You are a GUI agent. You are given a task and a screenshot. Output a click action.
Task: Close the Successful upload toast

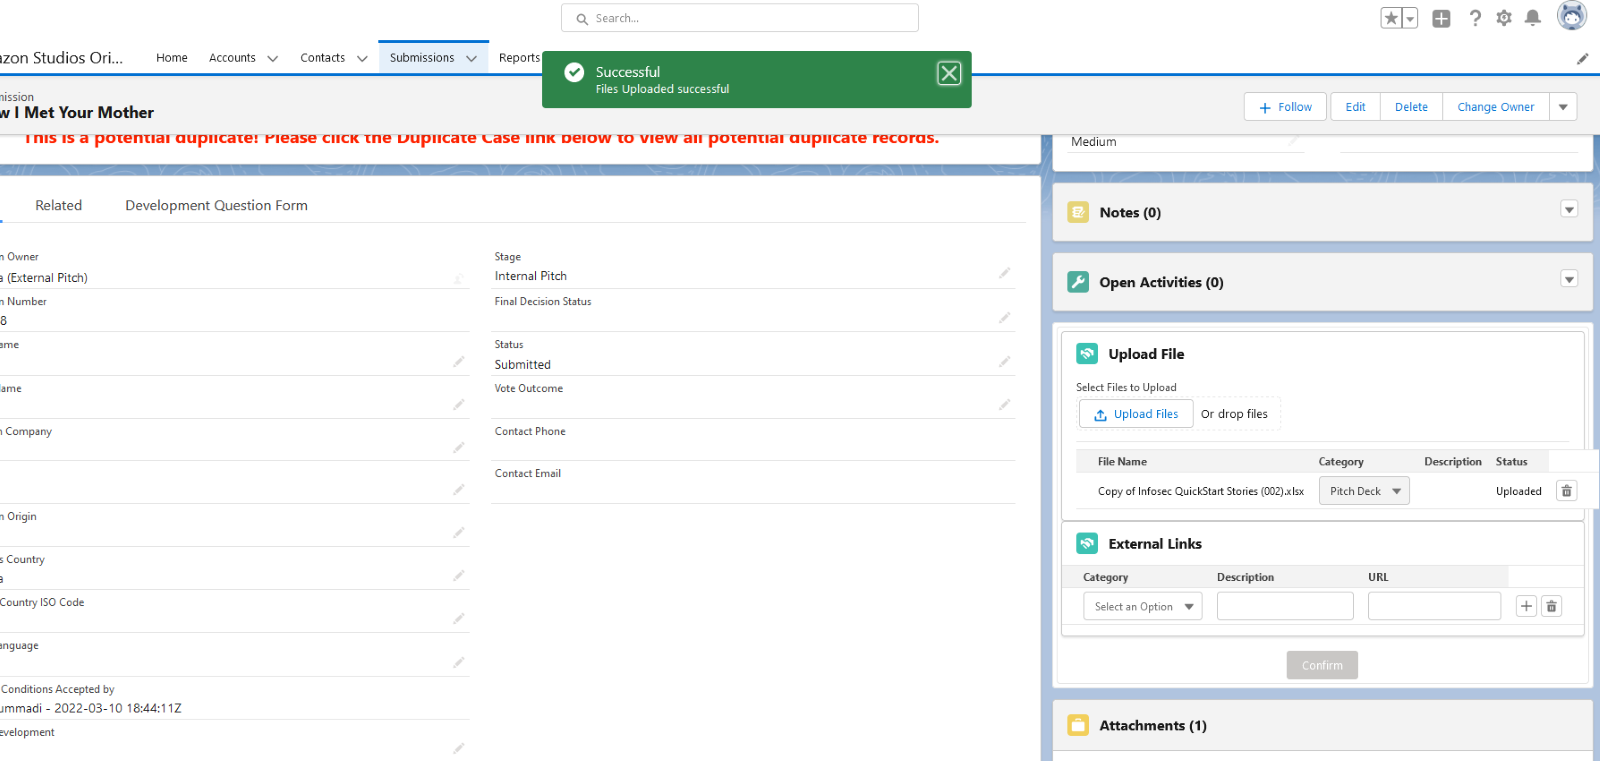(x=949, y=73)
